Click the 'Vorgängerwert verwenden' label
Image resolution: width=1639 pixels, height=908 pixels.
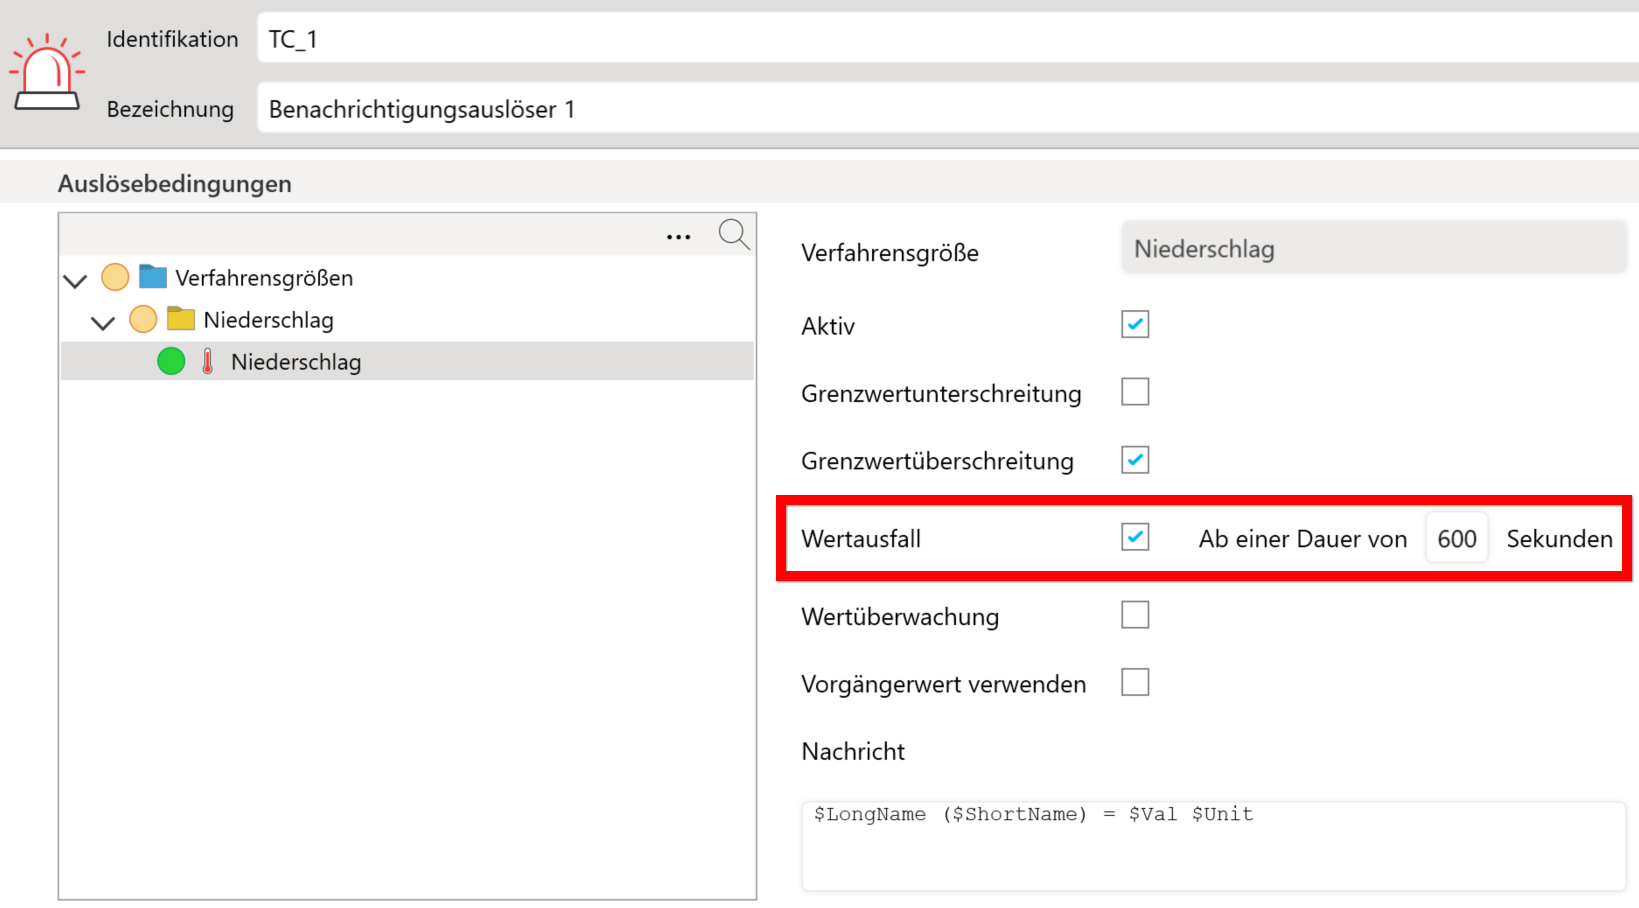pos(943,684)
